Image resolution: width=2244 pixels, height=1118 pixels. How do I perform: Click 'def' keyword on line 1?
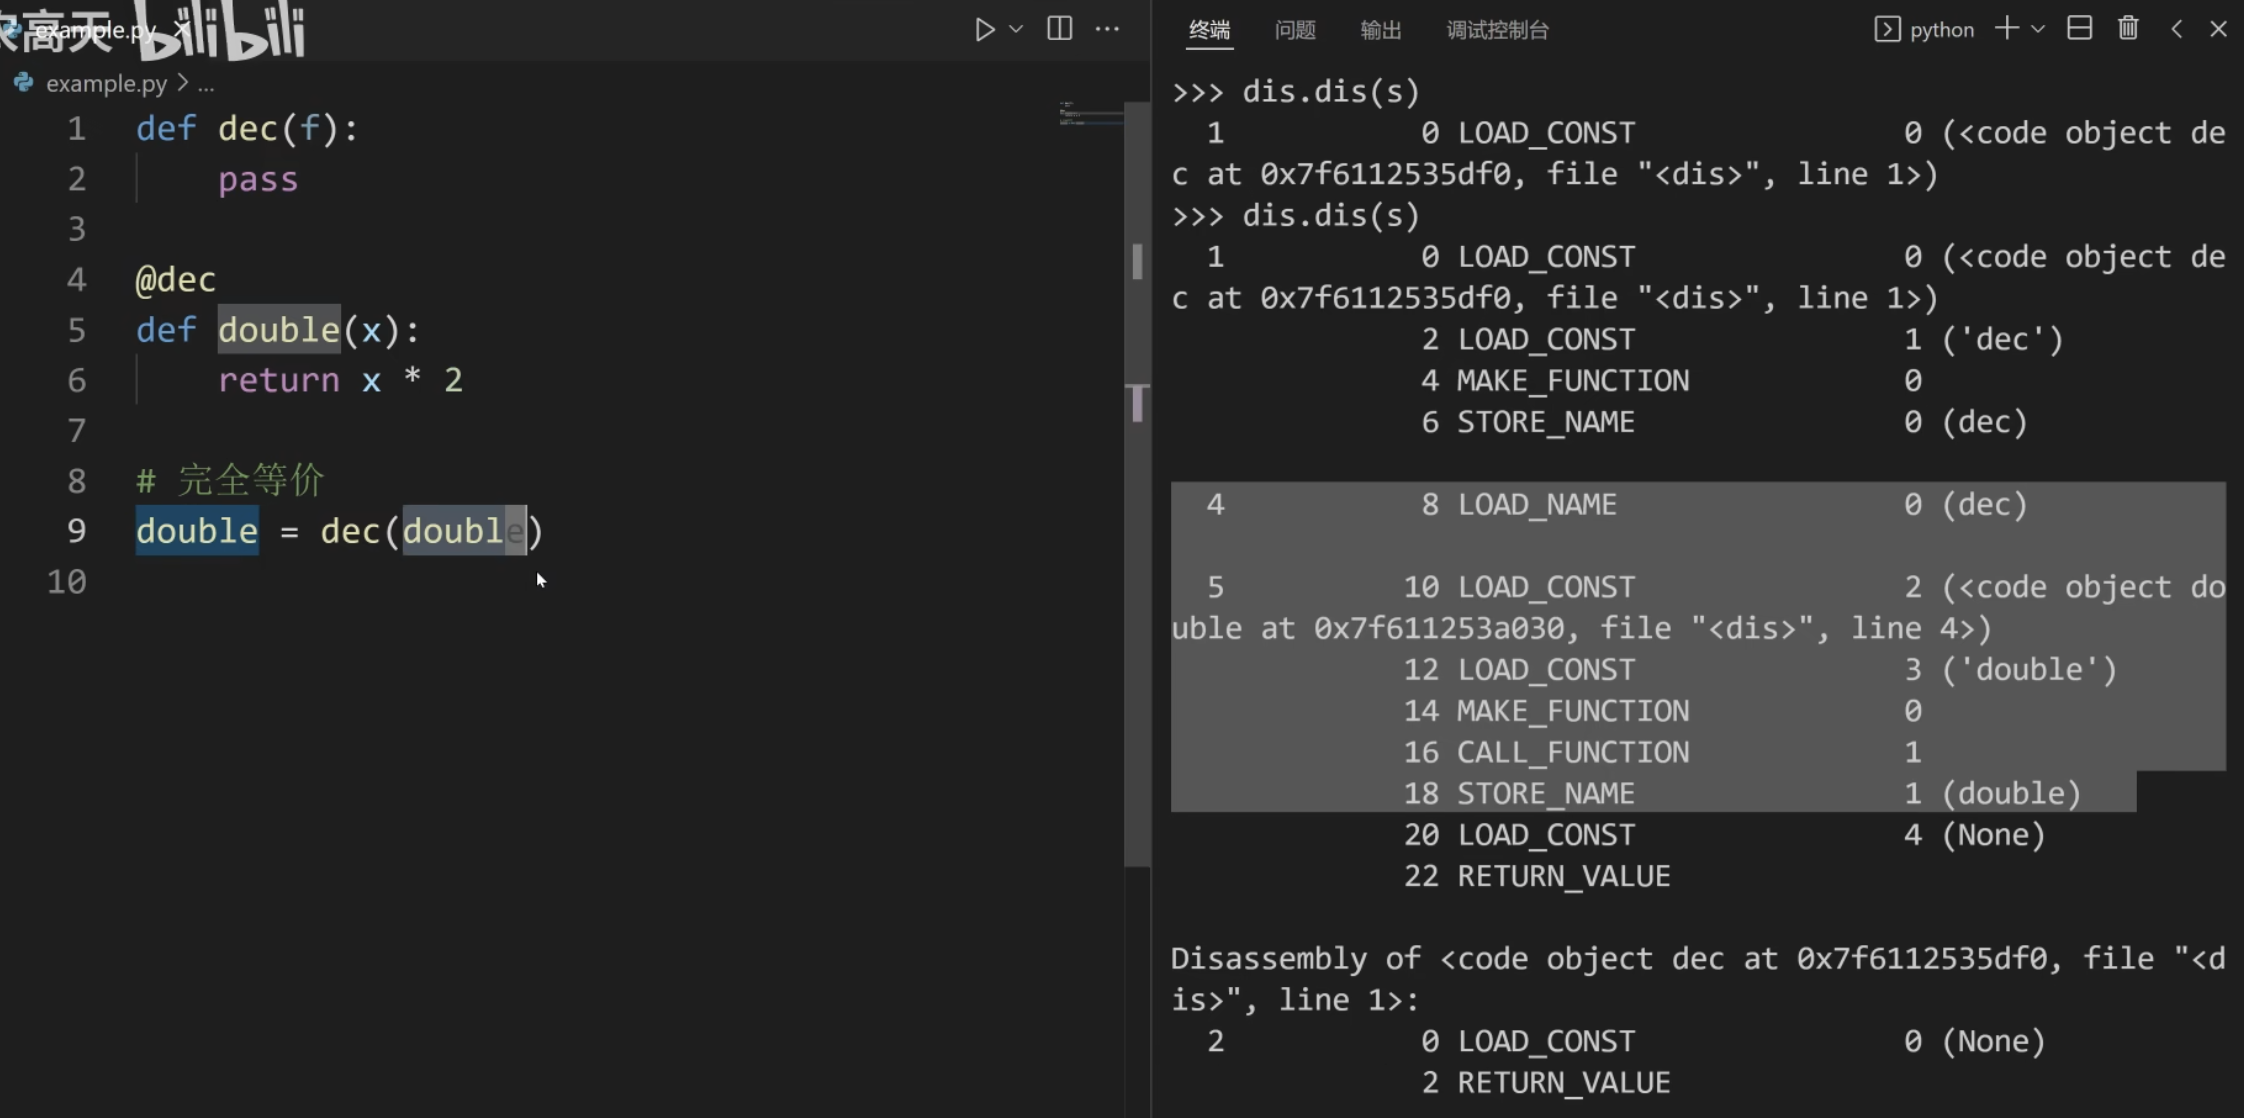click(166, 129)
